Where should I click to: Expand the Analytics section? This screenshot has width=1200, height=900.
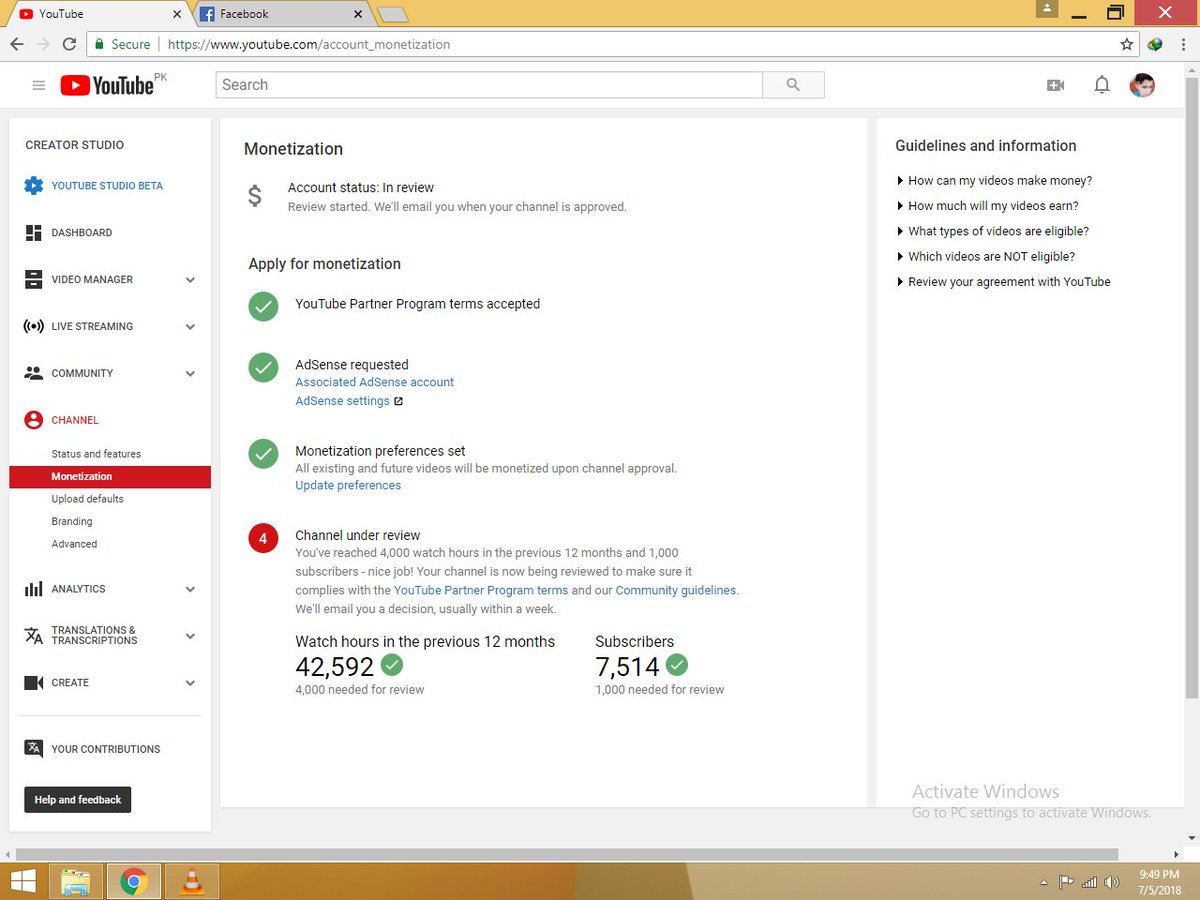[190, 589]
